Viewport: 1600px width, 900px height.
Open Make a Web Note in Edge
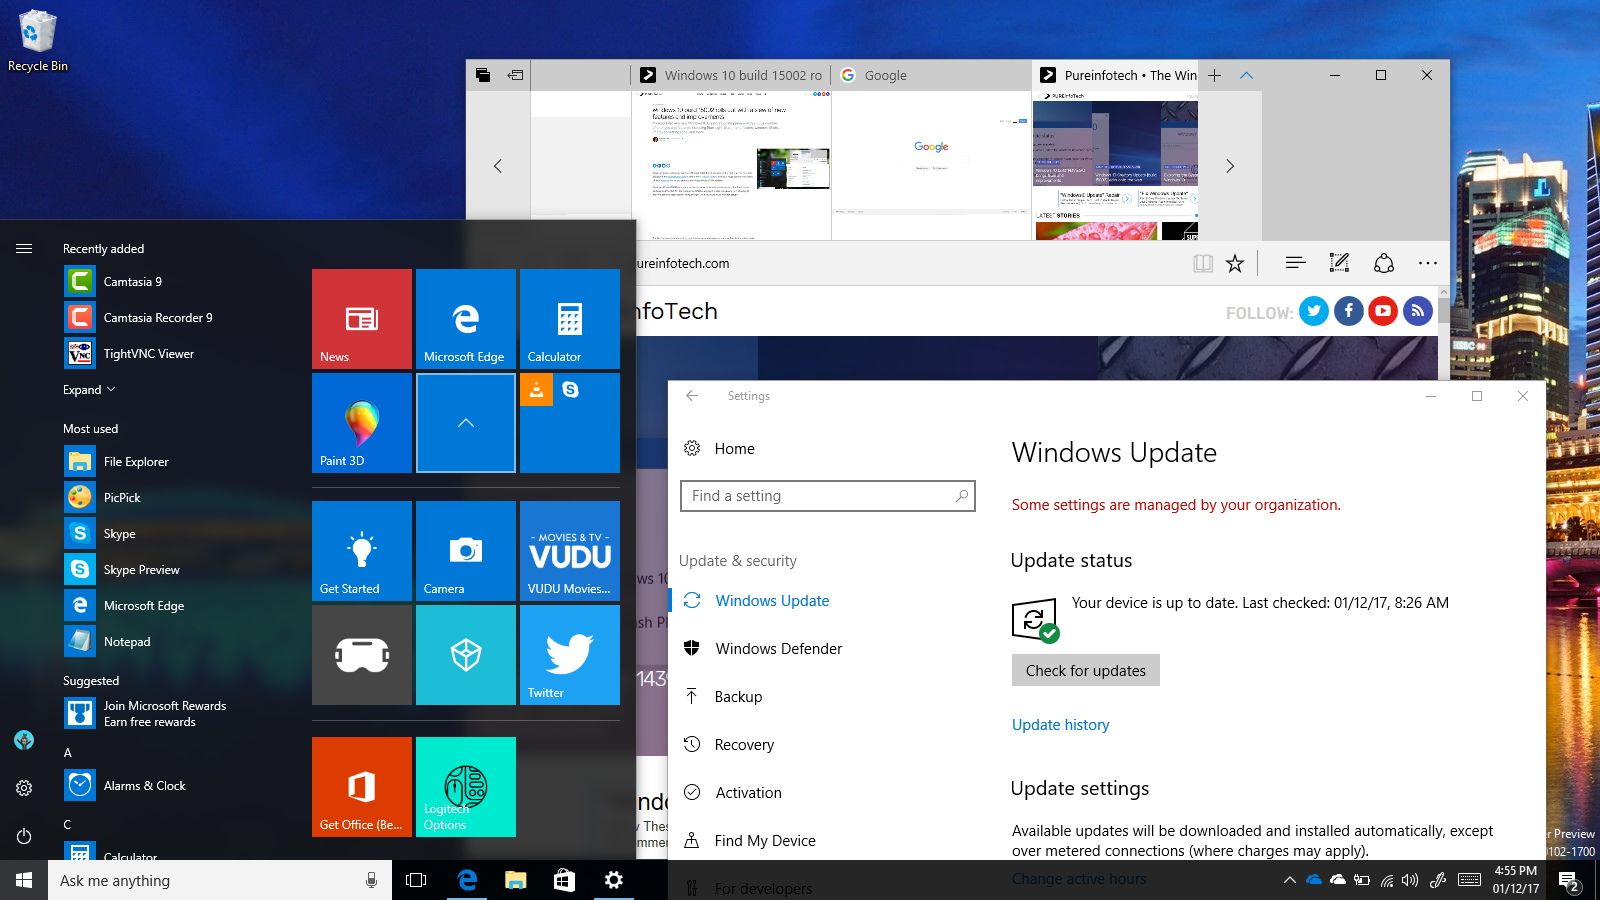coord(1339,263)
